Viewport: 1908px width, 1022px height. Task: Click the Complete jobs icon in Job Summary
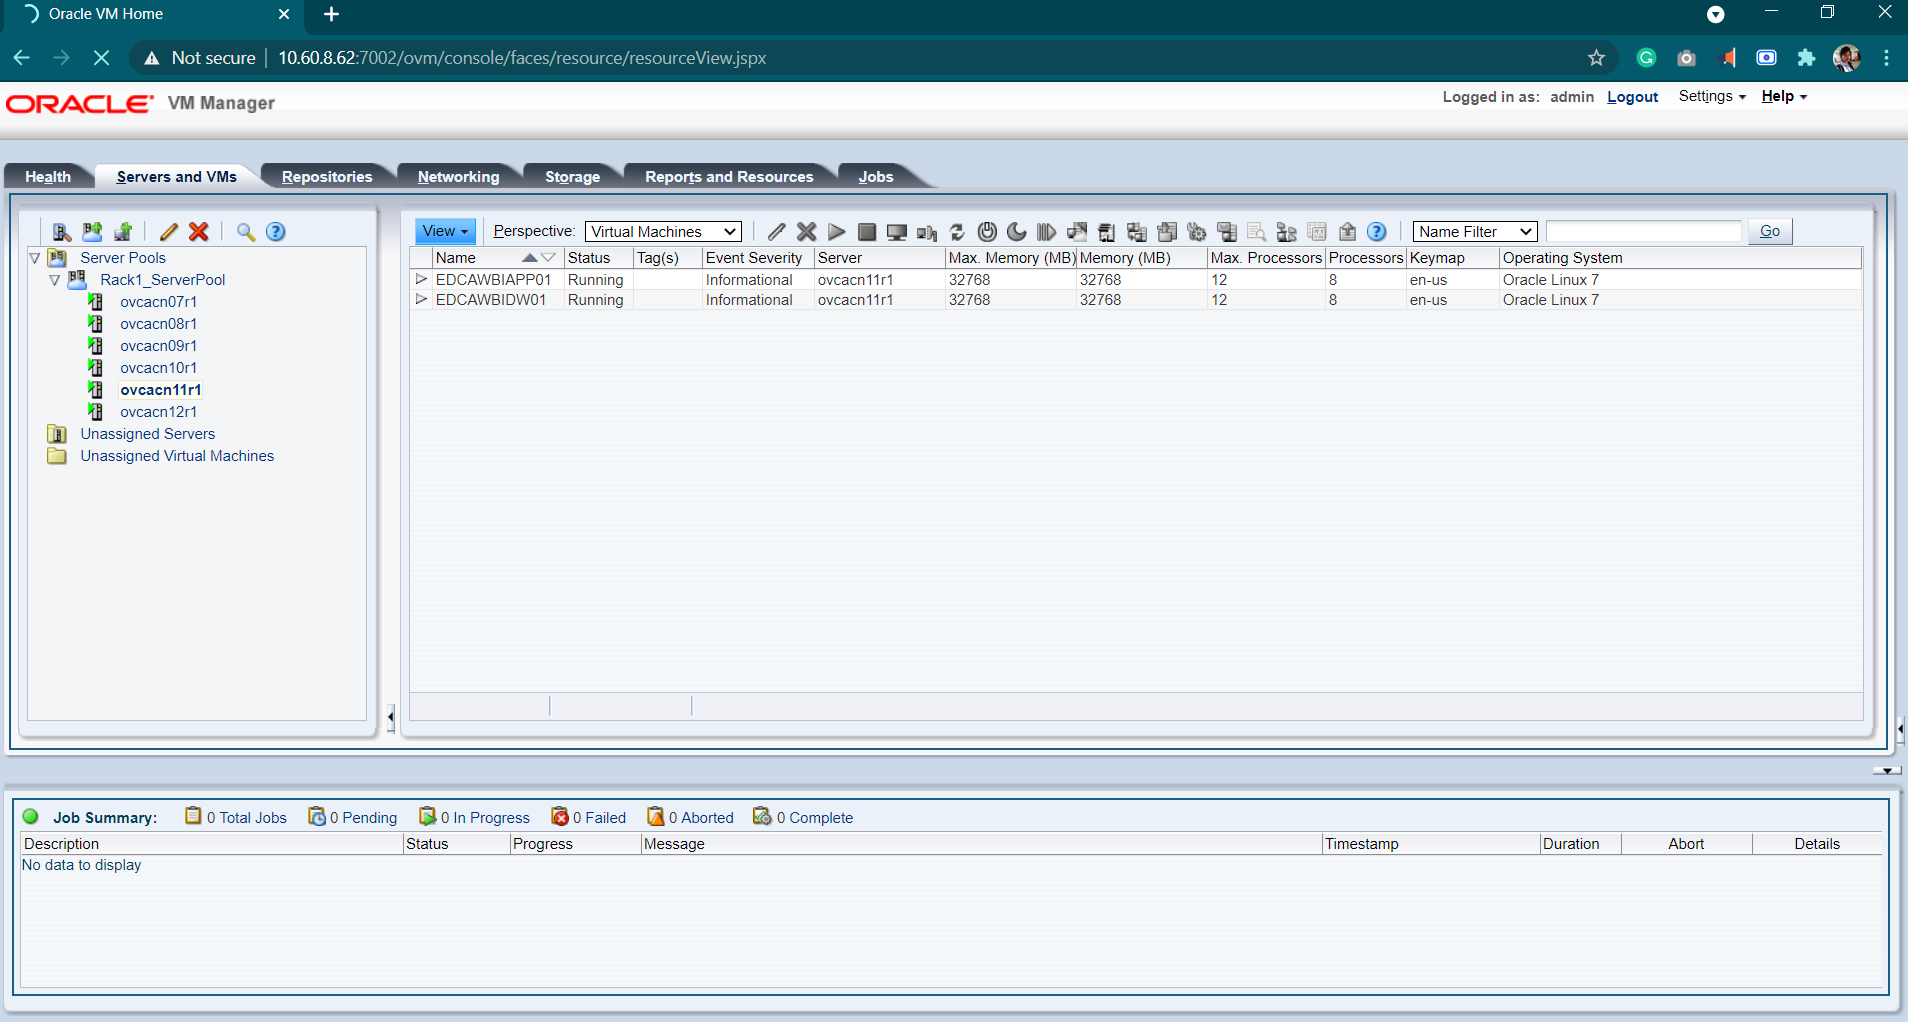tap(763, 817)
